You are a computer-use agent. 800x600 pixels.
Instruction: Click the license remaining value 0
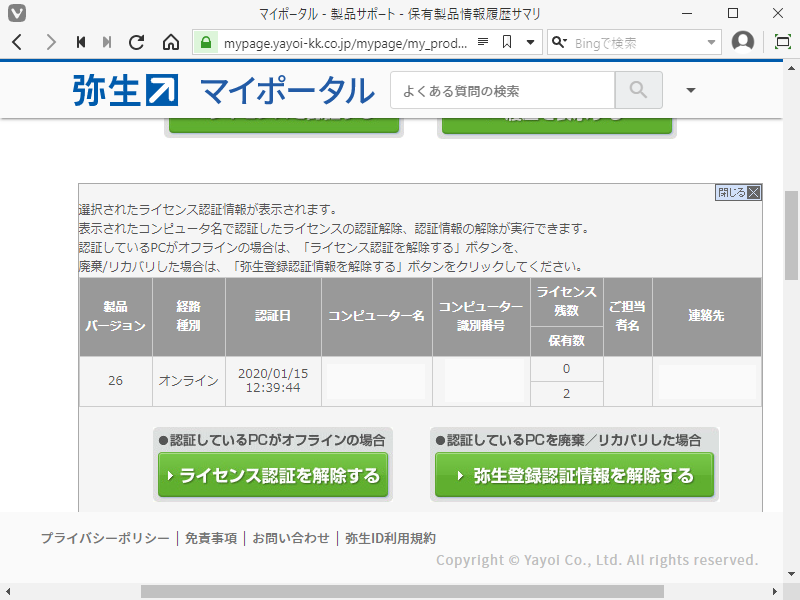566,369
